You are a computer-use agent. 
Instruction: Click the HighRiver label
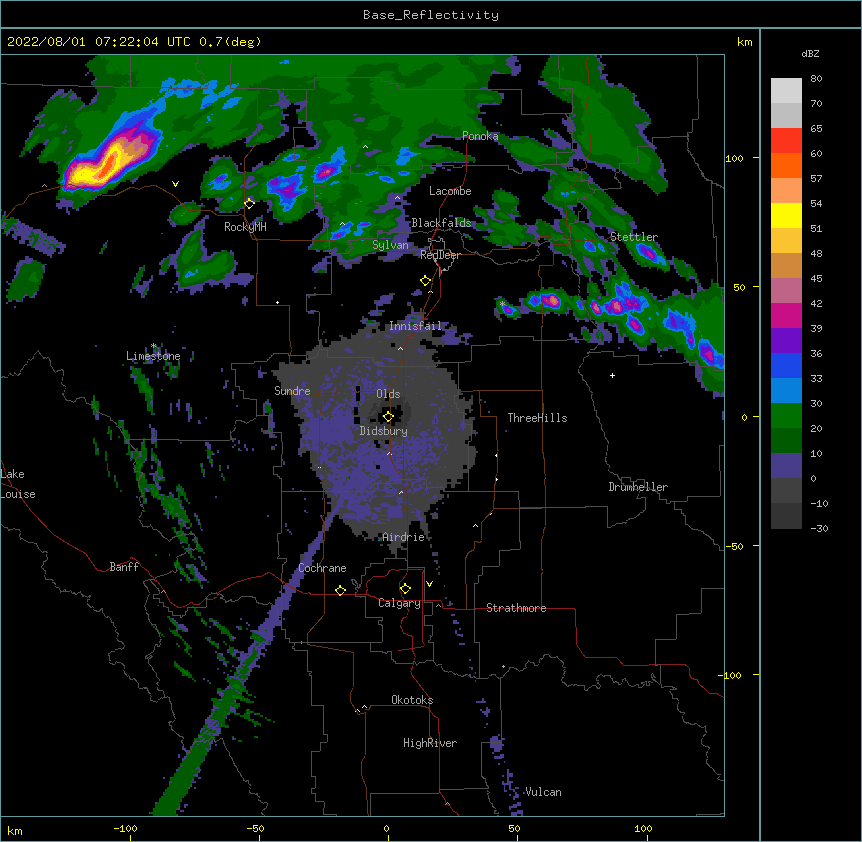[x=430, y=743]
